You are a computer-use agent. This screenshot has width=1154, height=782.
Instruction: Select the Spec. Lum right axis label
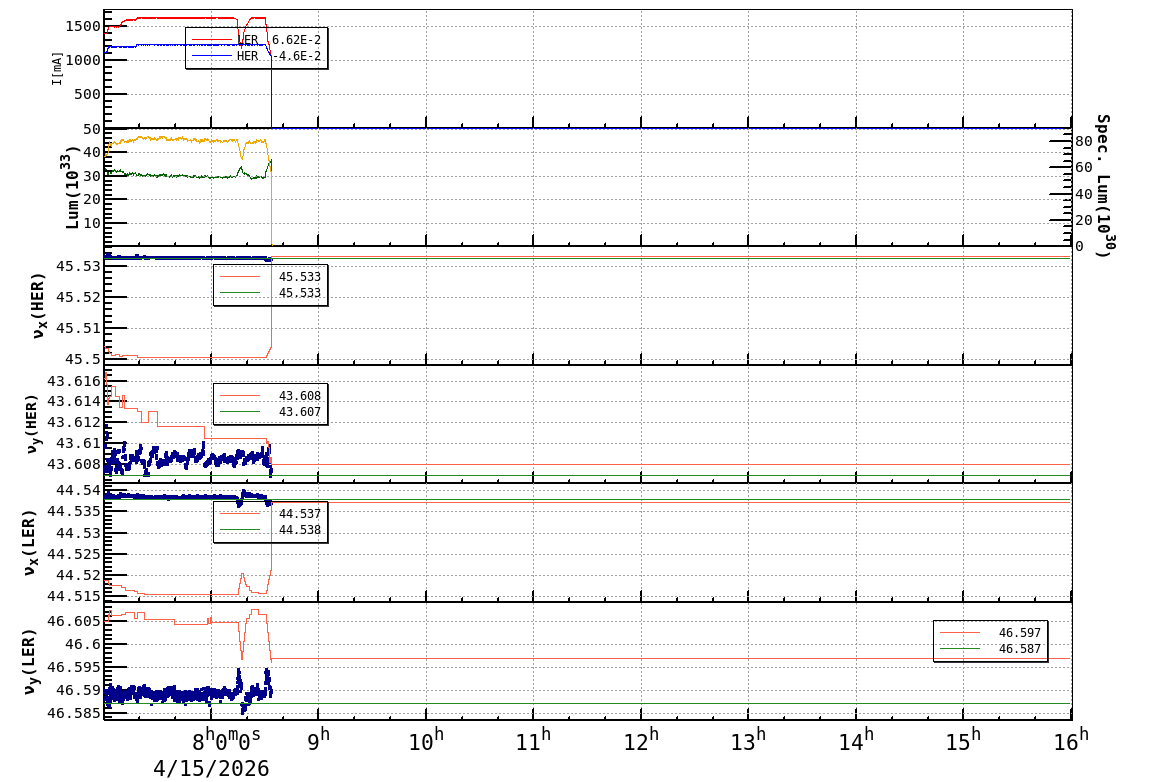point(1102,185)
